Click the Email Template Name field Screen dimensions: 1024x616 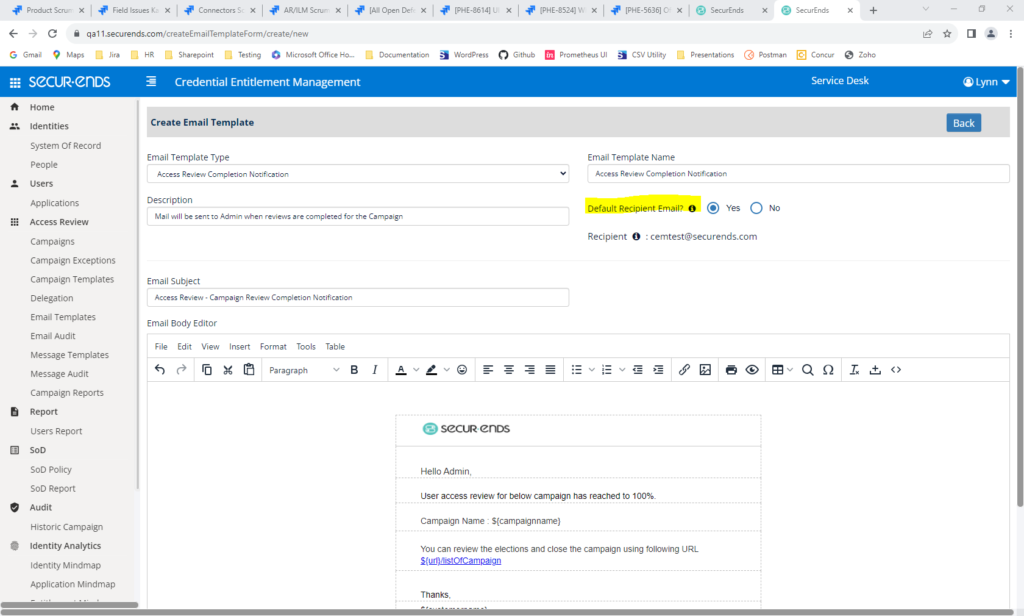click(798, 174)
